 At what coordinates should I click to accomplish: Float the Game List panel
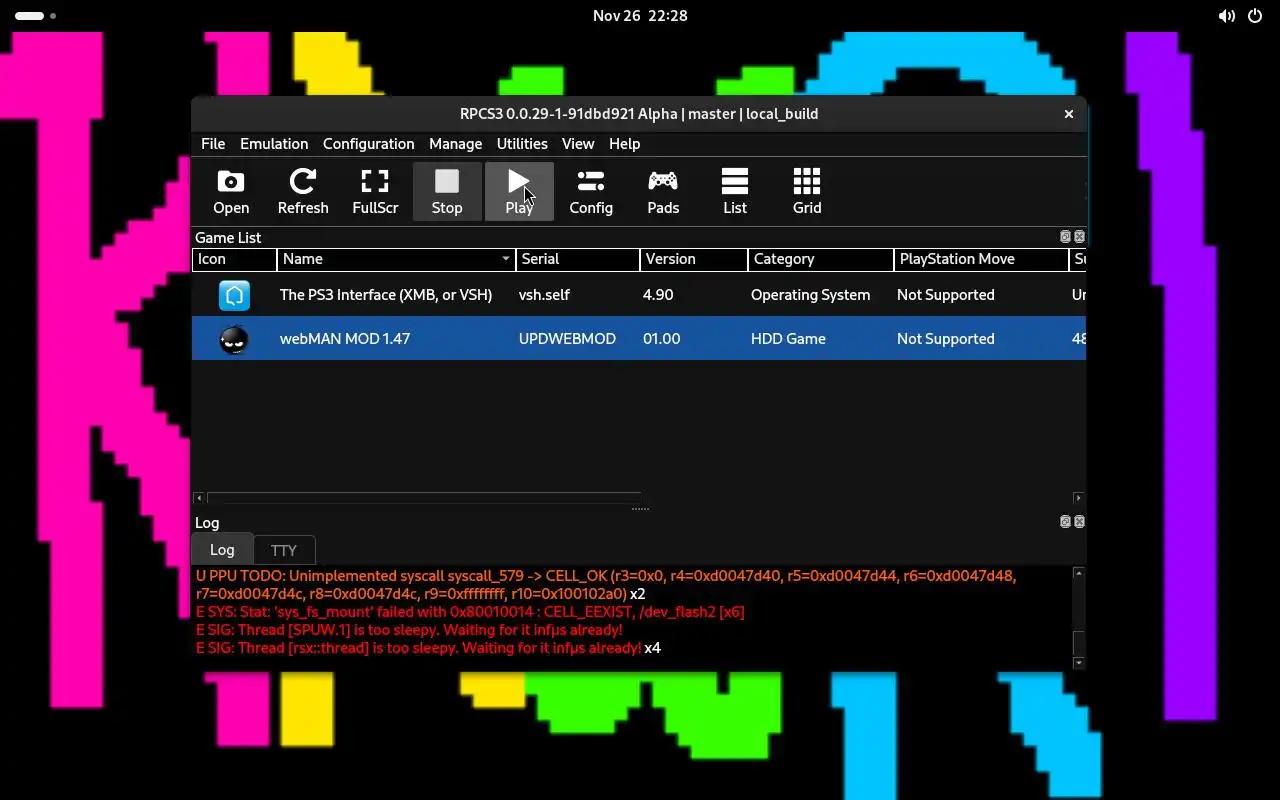click(x=1065, y=237)
